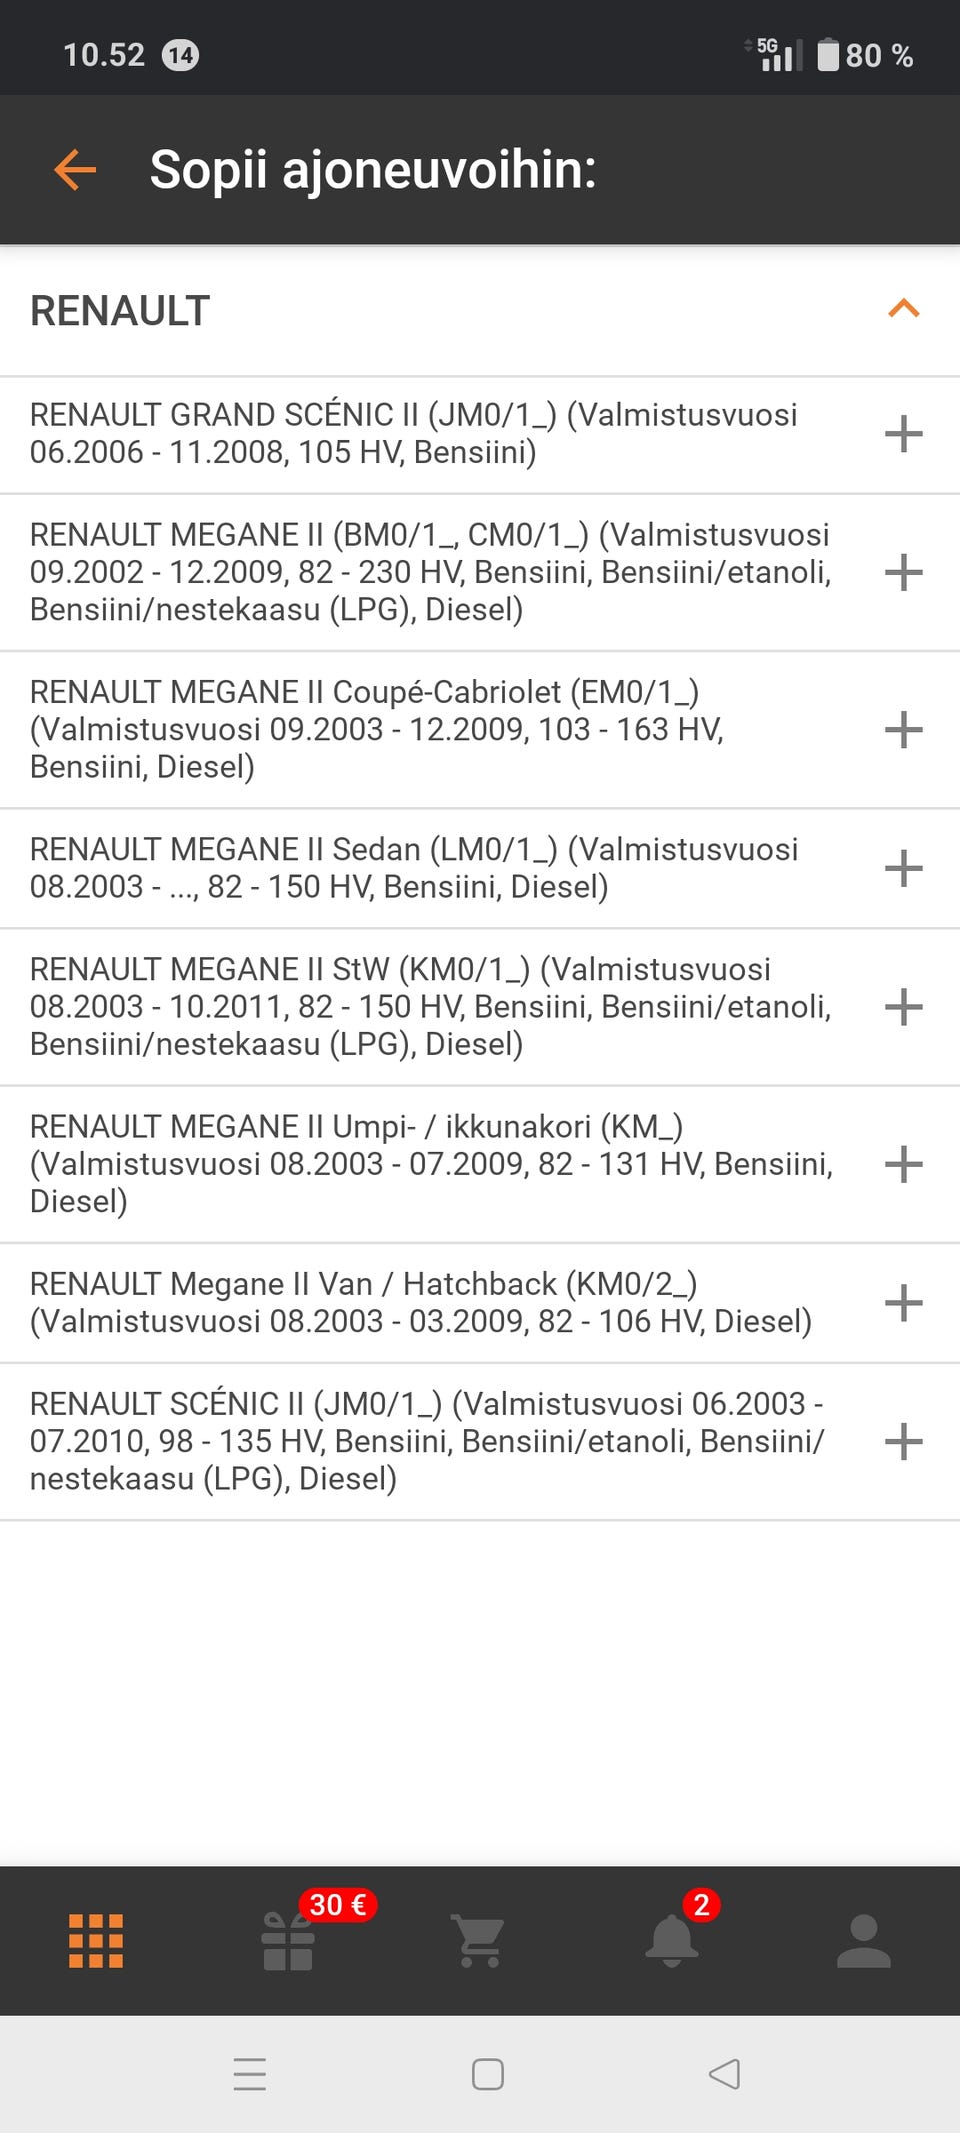The width and height of the screenshot is (960, 2133).
Task: Expand Megane II StW plus icon
Action: click(903, 1007)
